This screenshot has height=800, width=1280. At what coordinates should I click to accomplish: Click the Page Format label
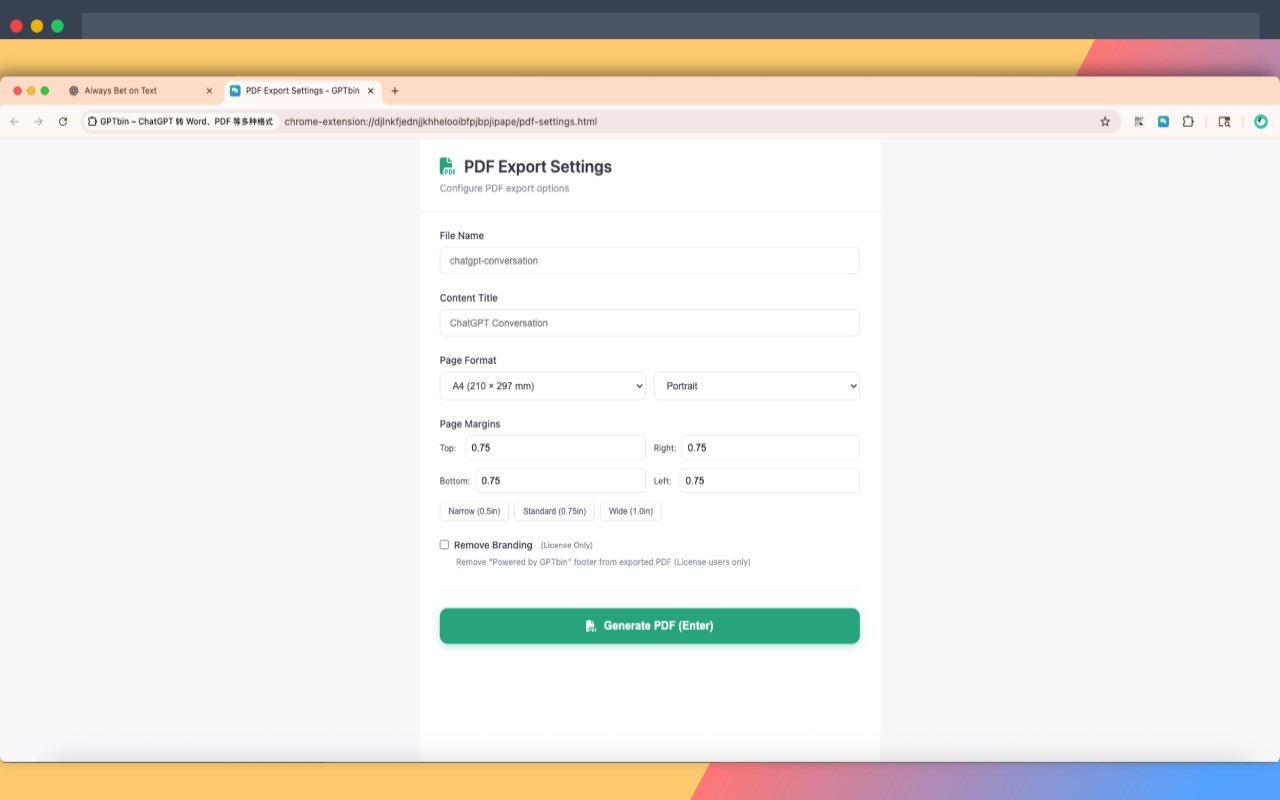(468, 360)
